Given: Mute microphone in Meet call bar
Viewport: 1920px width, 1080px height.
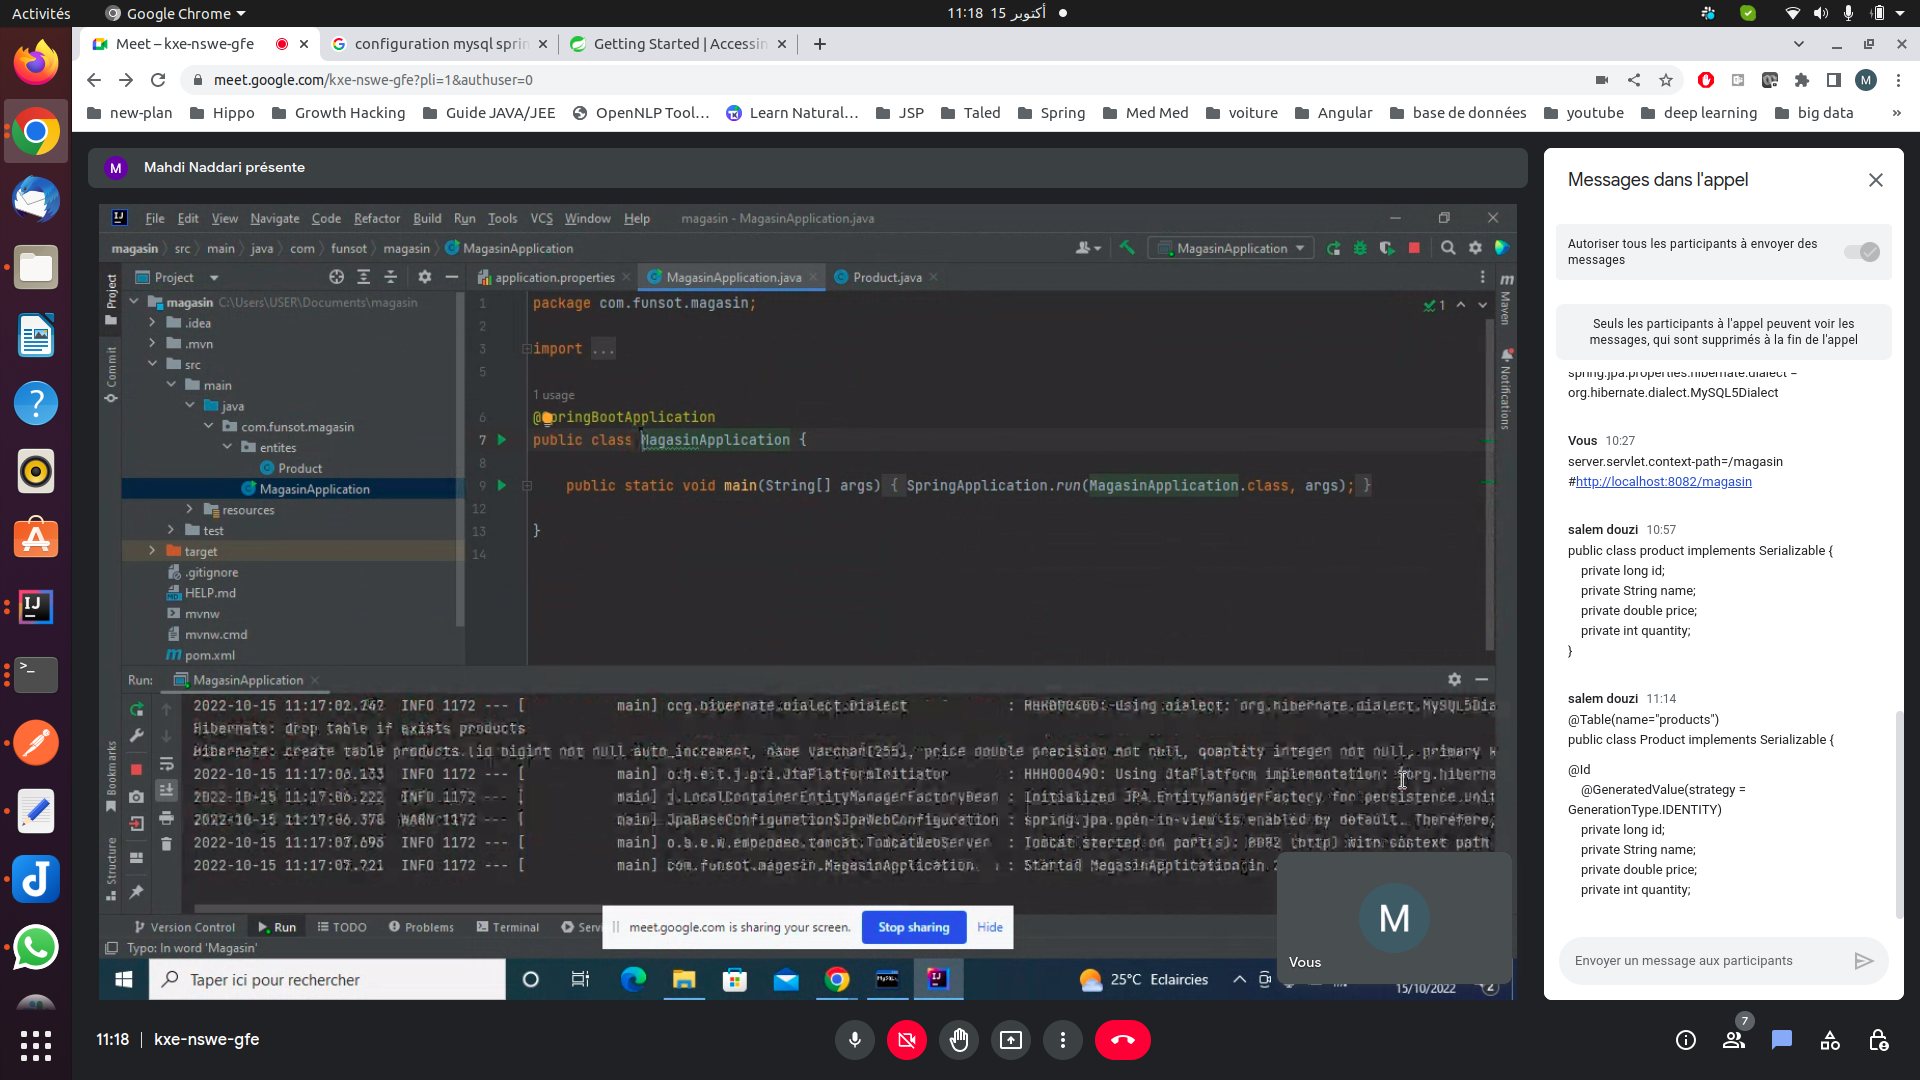Looking at the screenshot, I should pos(854,1040).
